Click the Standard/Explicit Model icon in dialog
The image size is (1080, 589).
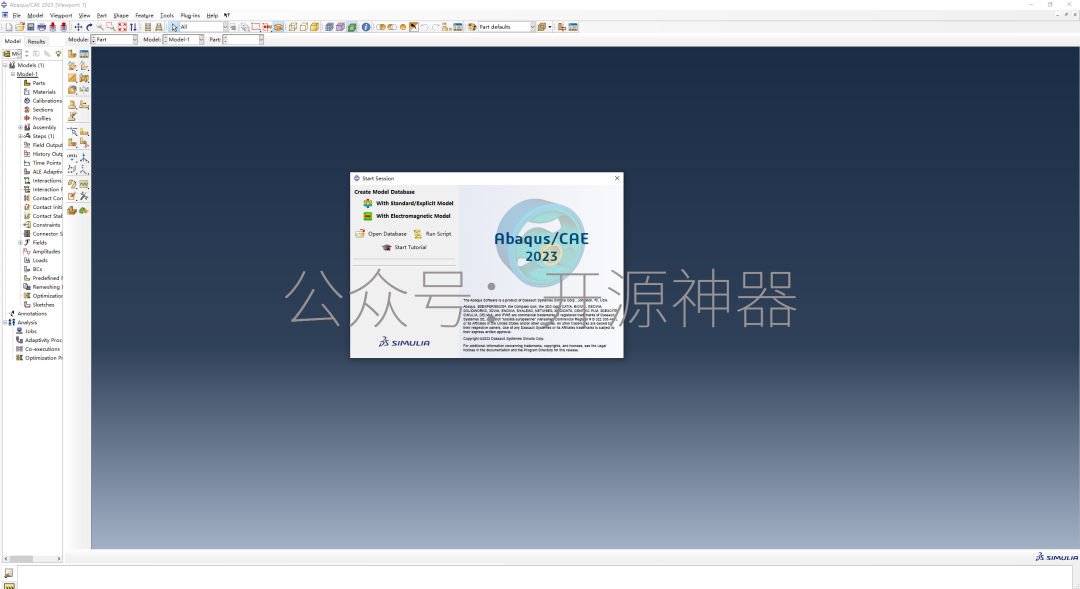[x=368, y=203]
